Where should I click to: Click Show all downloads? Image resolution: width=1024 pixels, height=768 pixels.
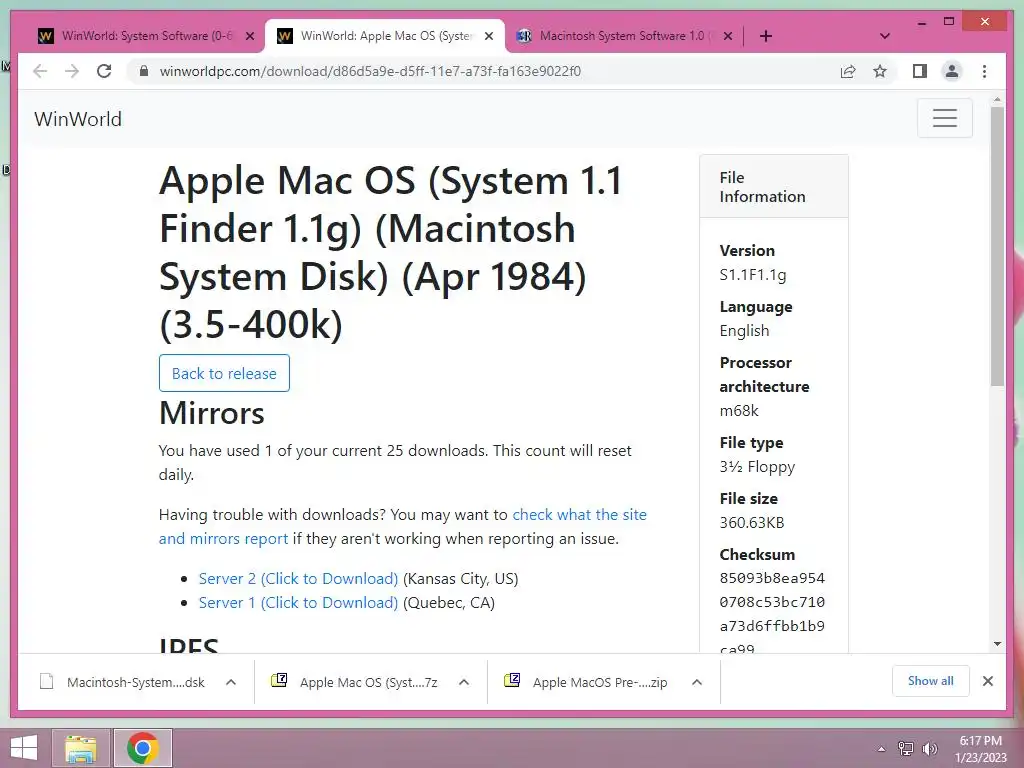(x=931, y=681)
